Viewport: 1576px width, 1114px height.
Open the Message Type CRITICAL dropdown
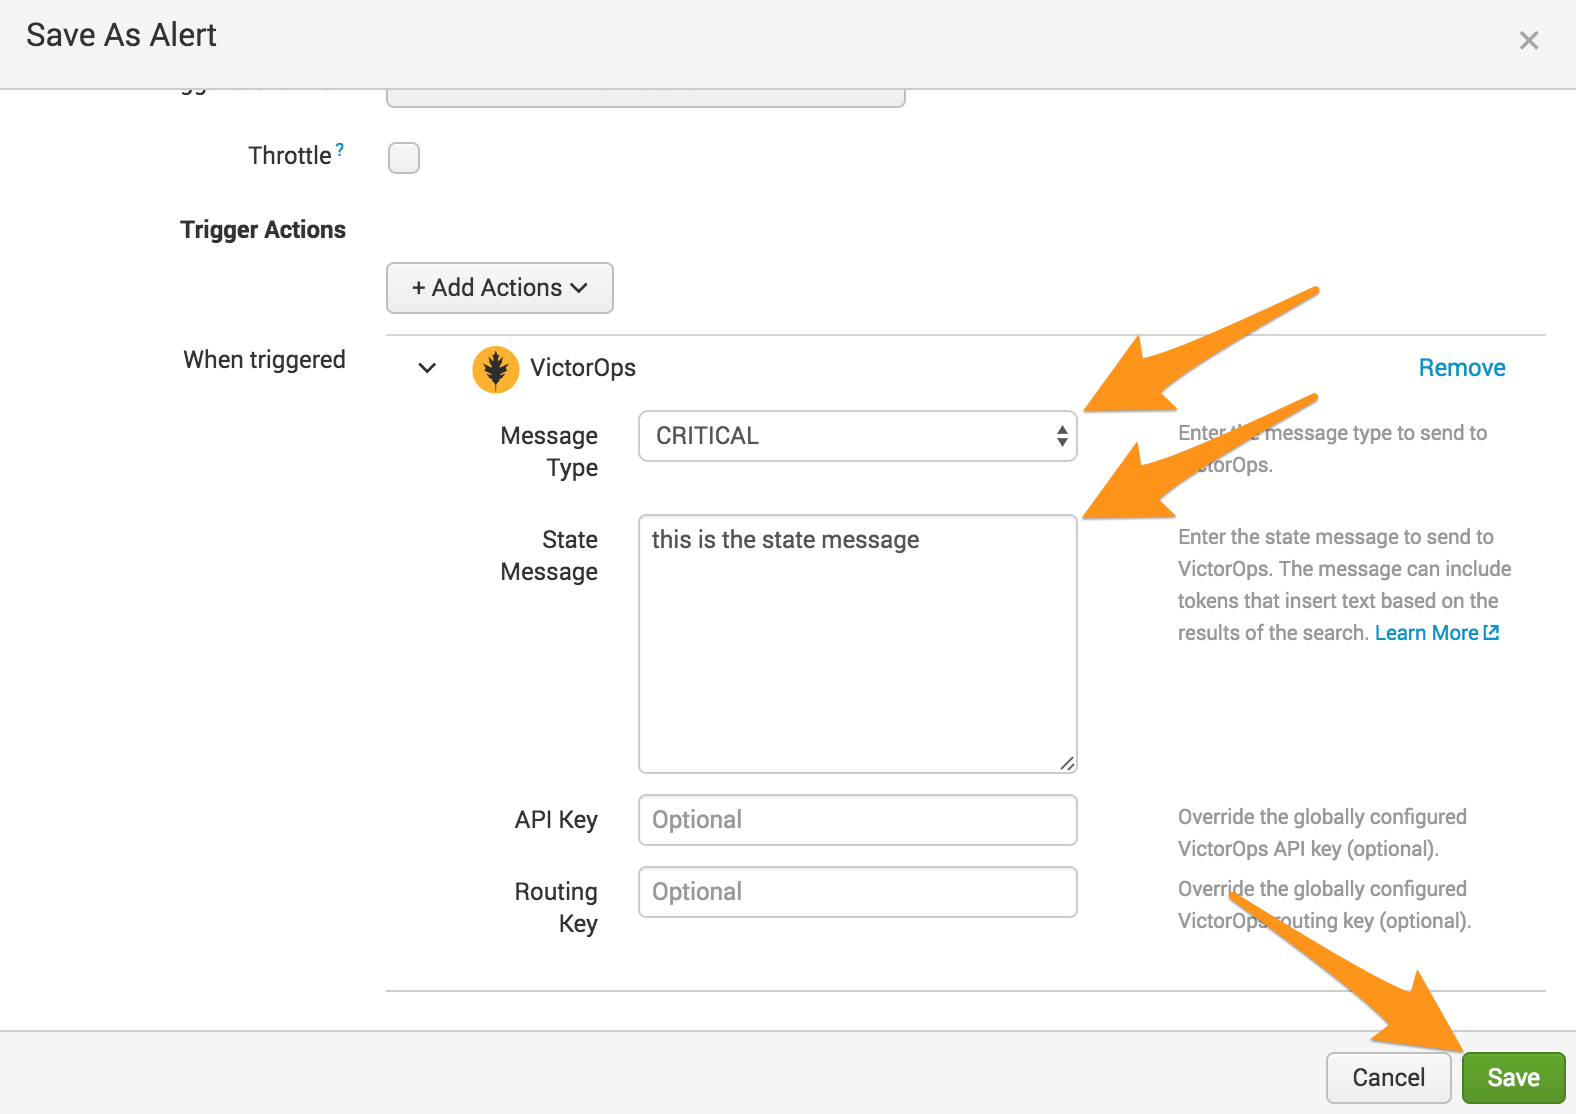(858, 436)
